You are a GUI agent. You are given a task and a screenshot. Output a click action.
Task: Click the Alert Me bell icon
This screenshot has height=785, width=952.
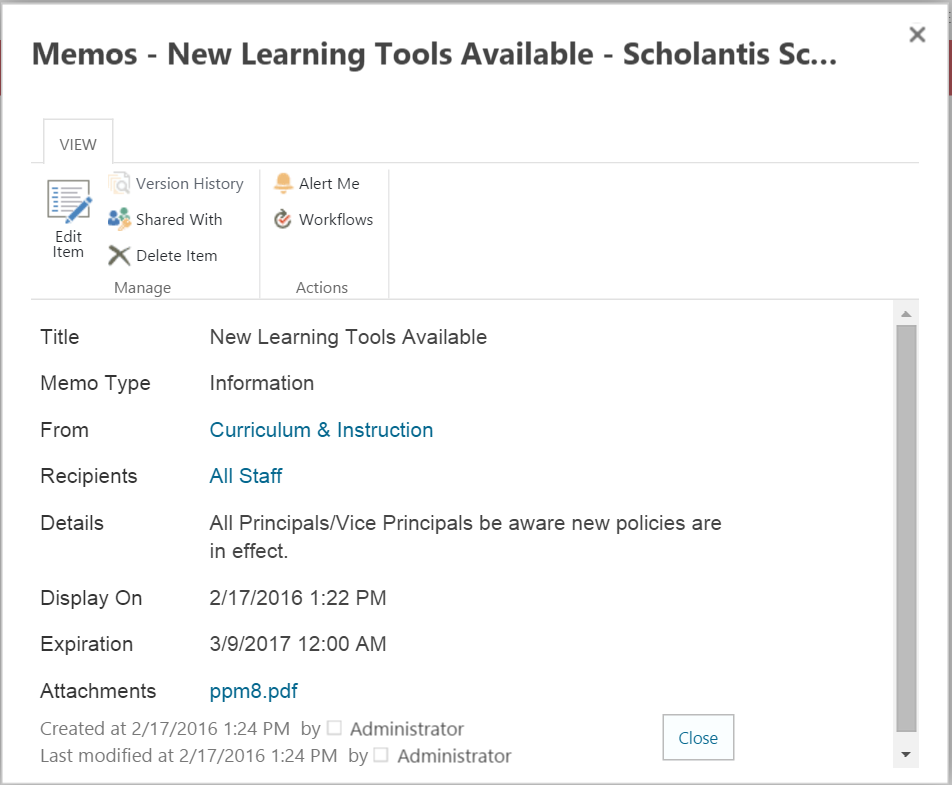[x=283, y=183]
